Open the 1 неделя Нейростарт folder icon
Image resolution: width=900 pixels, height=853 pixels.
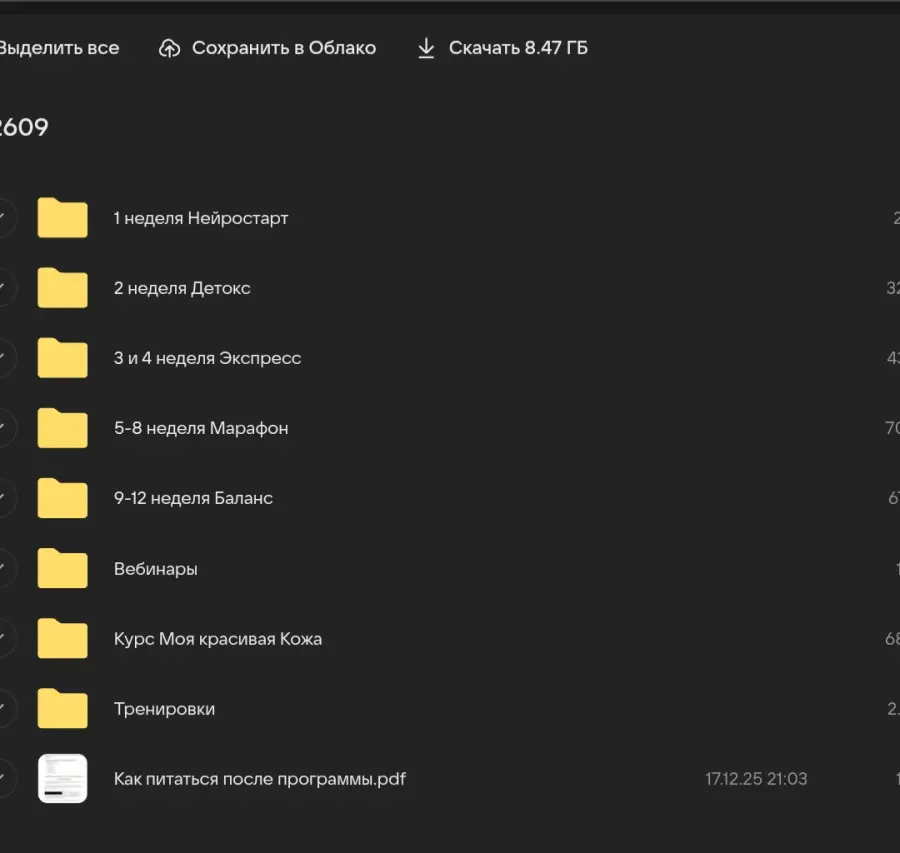tap(62, 218)
